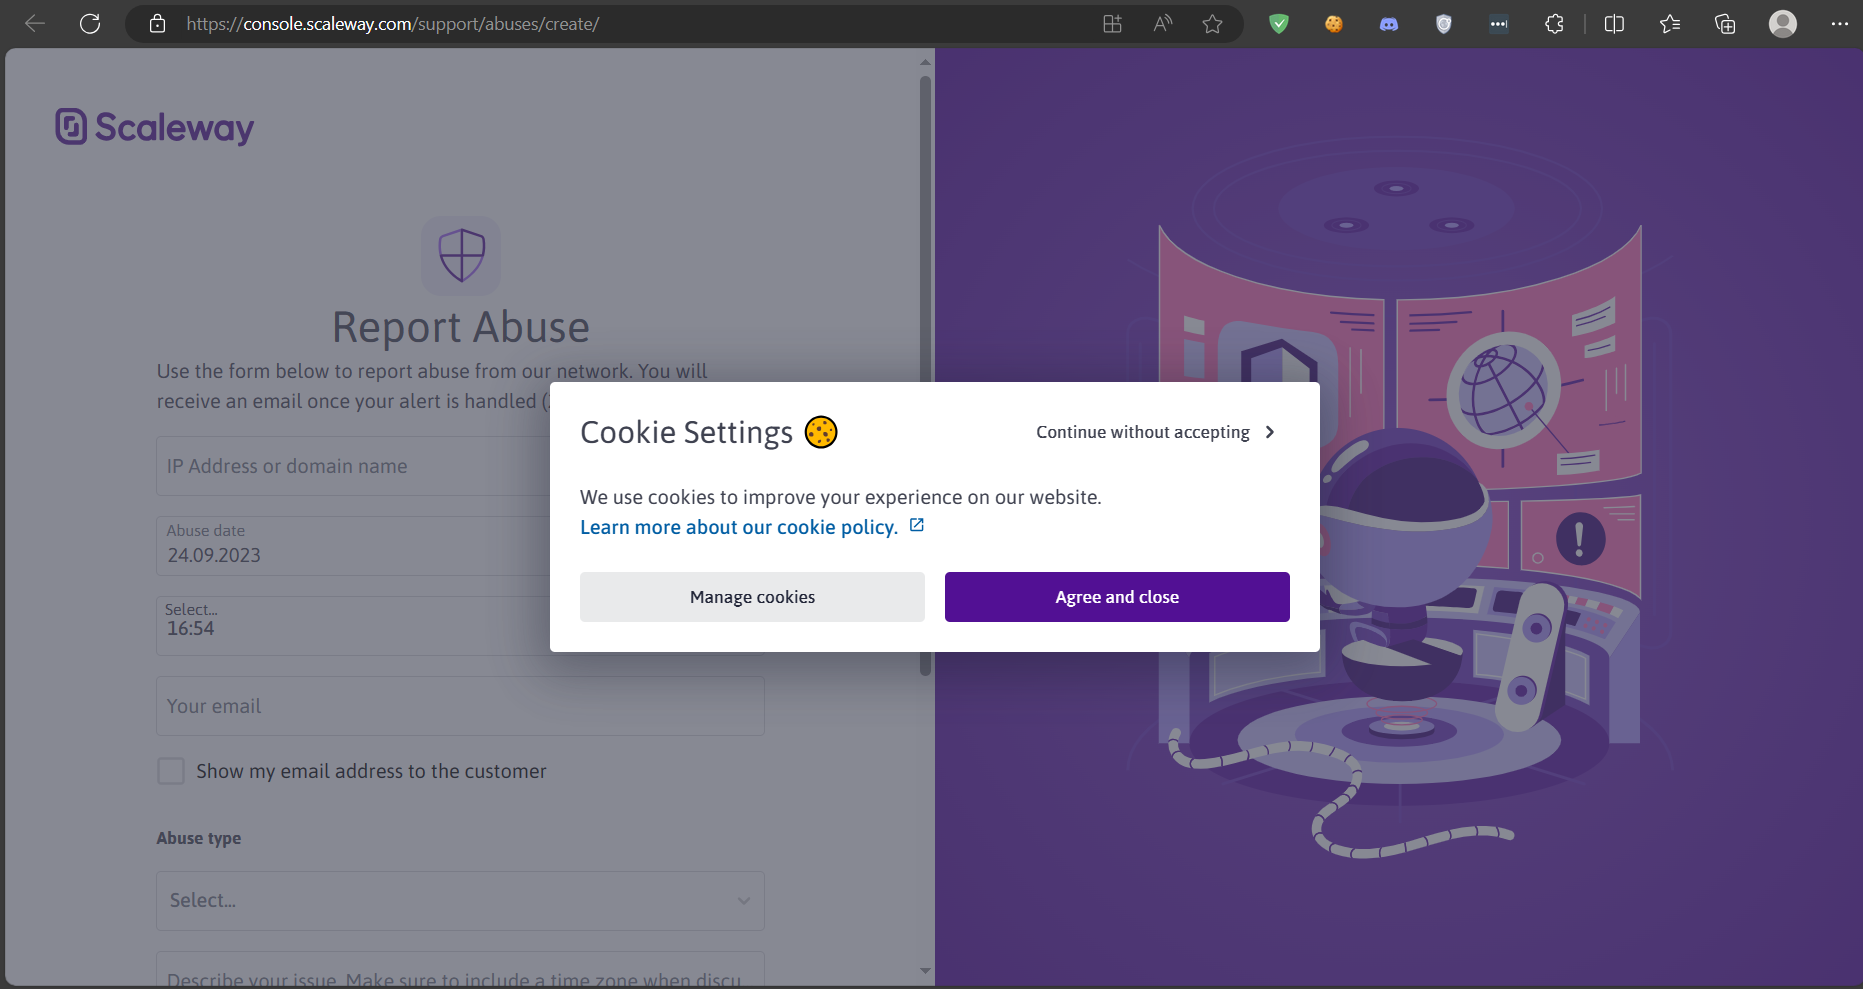This screenshot has height=989, width=1863.
Task: Click the Discord extension icon
Action: tap(1389, 23)
